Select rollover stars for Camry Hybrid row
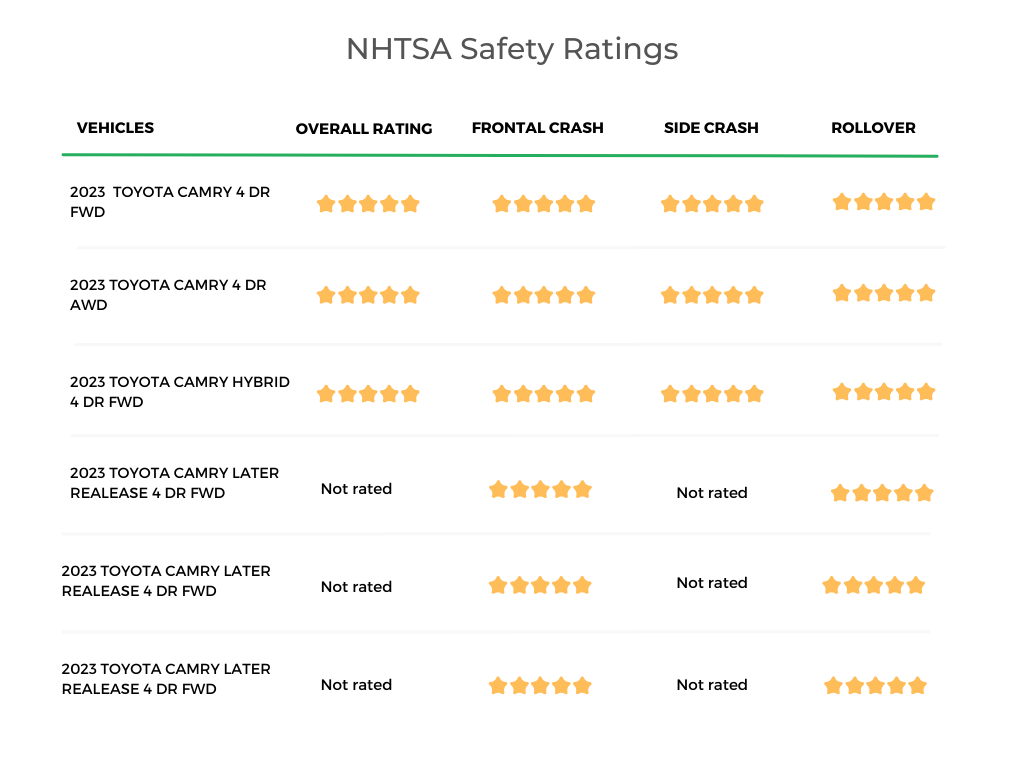This screenshot has width=1024, height=768. (x=884, y=392)
